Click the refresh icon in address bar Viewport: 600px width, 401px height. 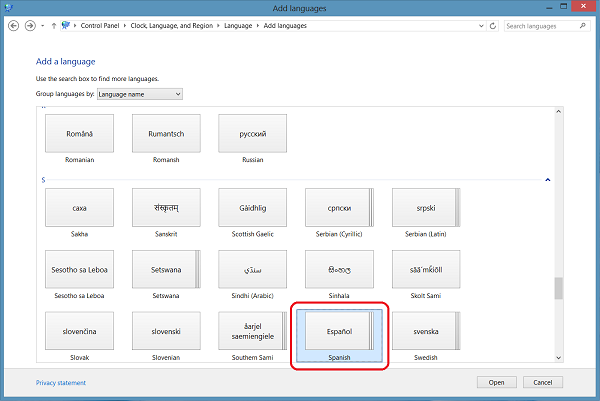tap(493, 26)
